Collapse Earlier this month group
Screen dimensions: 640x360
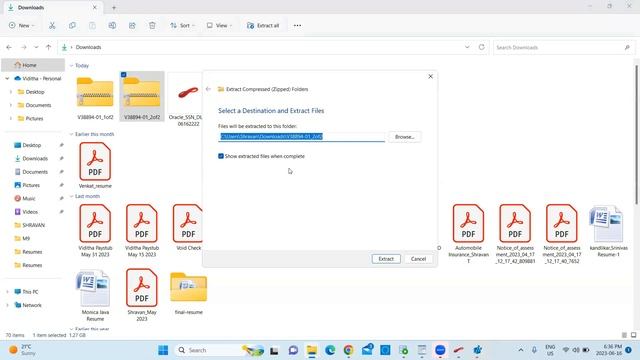click(x=71, y=134)
